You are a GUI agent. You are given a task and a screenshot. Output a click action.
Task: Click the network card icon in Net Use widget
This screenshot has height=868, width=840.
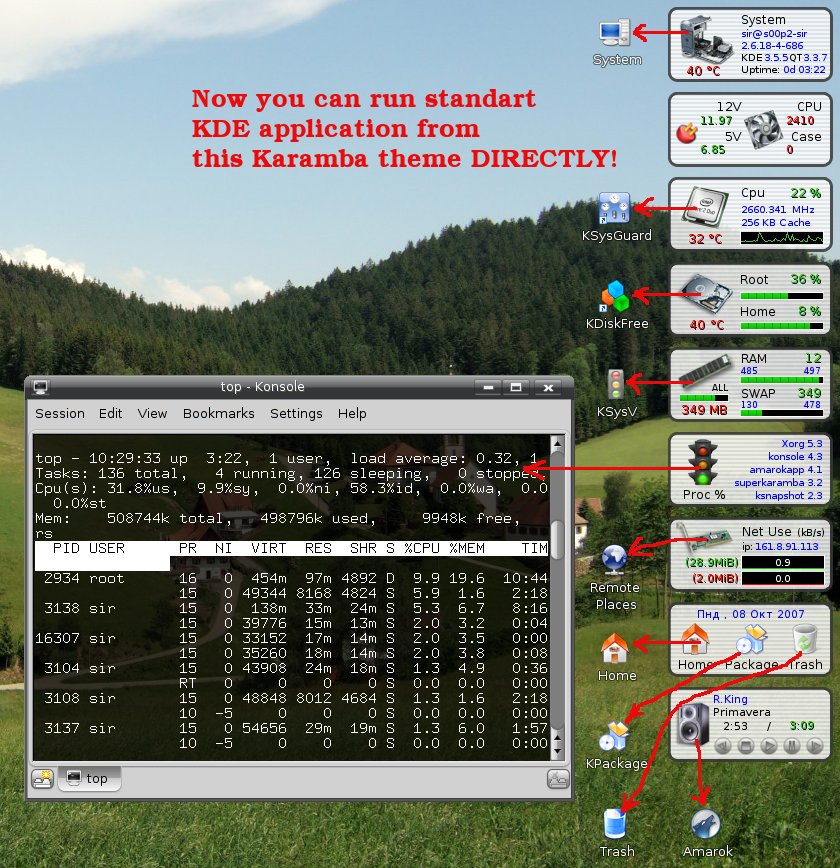coord(705,536)
